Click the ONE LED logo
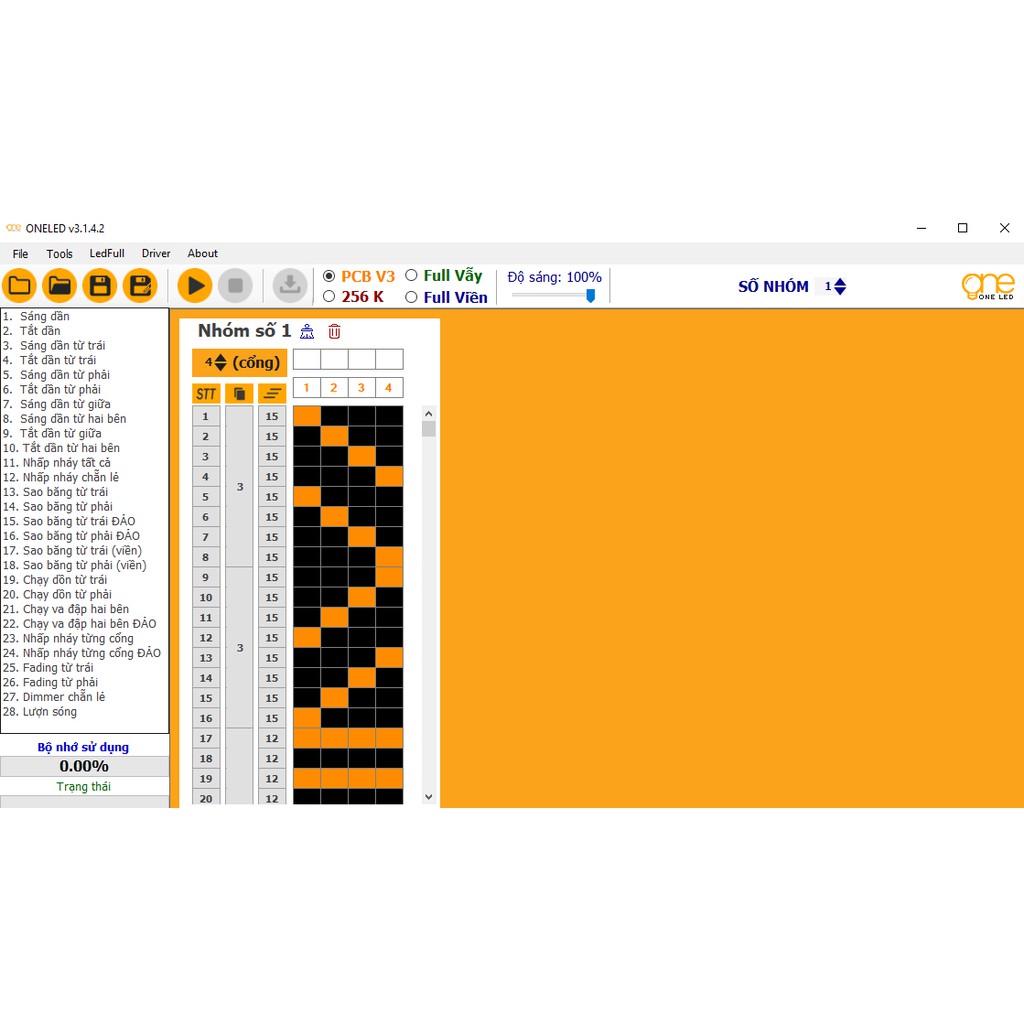This screenshot has height=1024, width=1024. pyautogui.click(x=987, y=286)
